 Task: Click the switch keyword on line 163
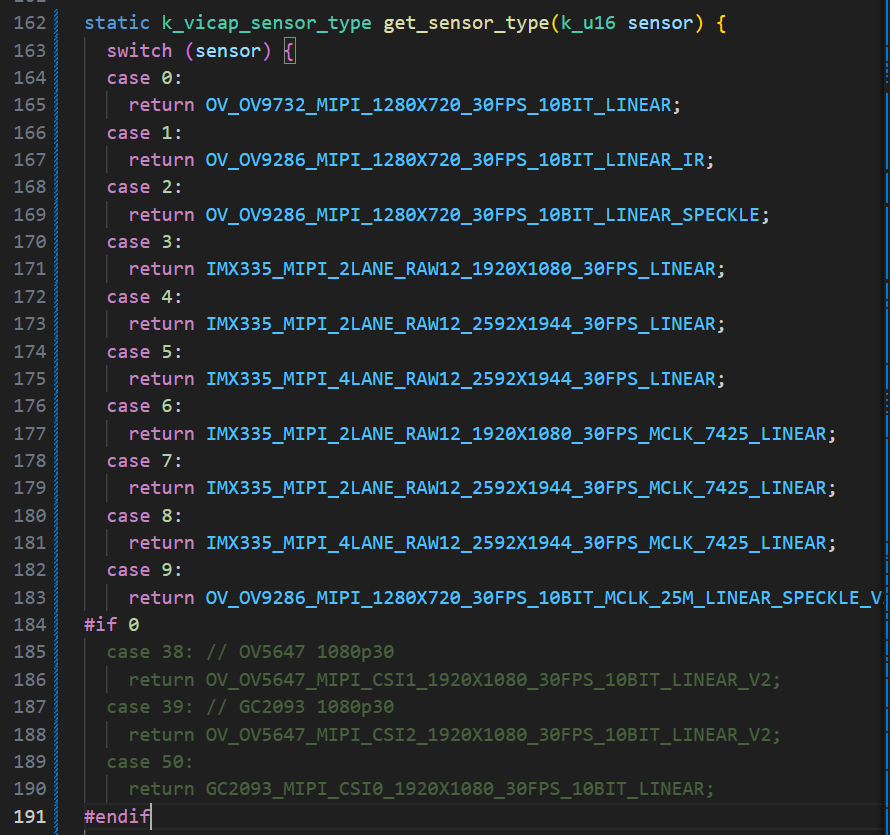click(x=139, y=51)
